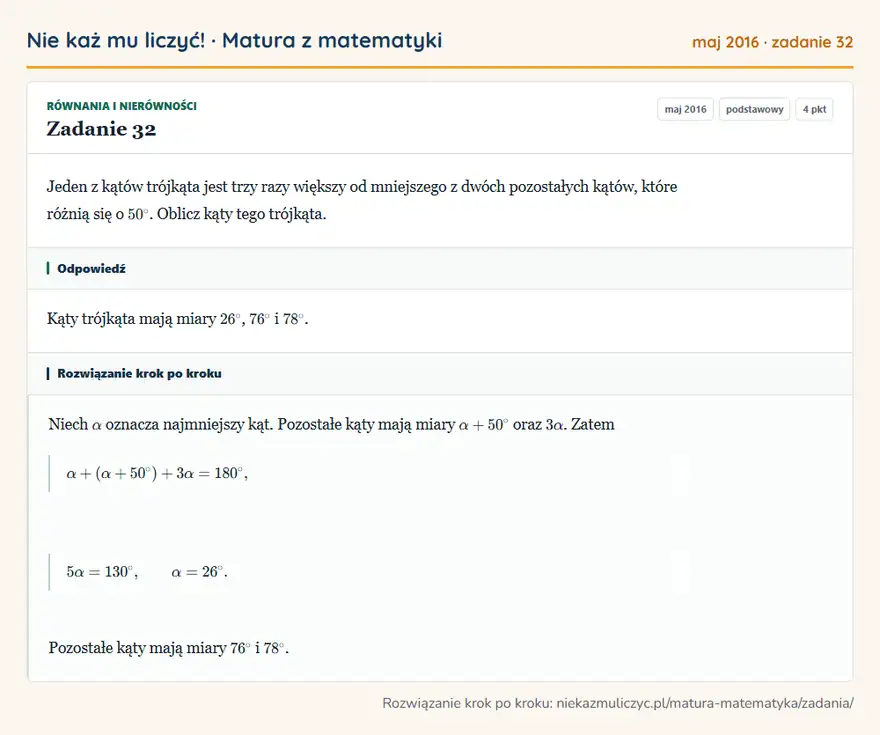Open the footer link niekazmuliczyc.pl/matura-matematyka/zadania/
Screen dimensions: 880x735
(x=705, y=704)
